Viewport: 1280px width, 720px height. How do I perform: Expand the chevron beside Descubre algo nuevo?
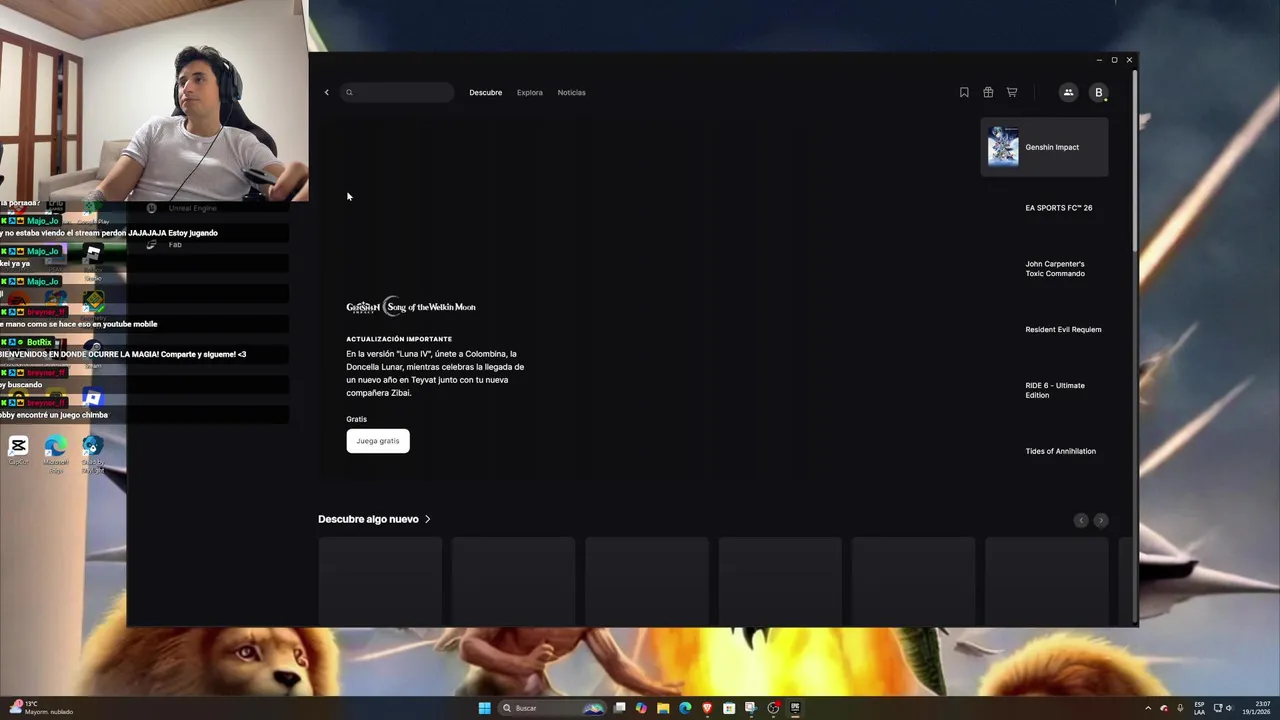[x=428, y=519]
